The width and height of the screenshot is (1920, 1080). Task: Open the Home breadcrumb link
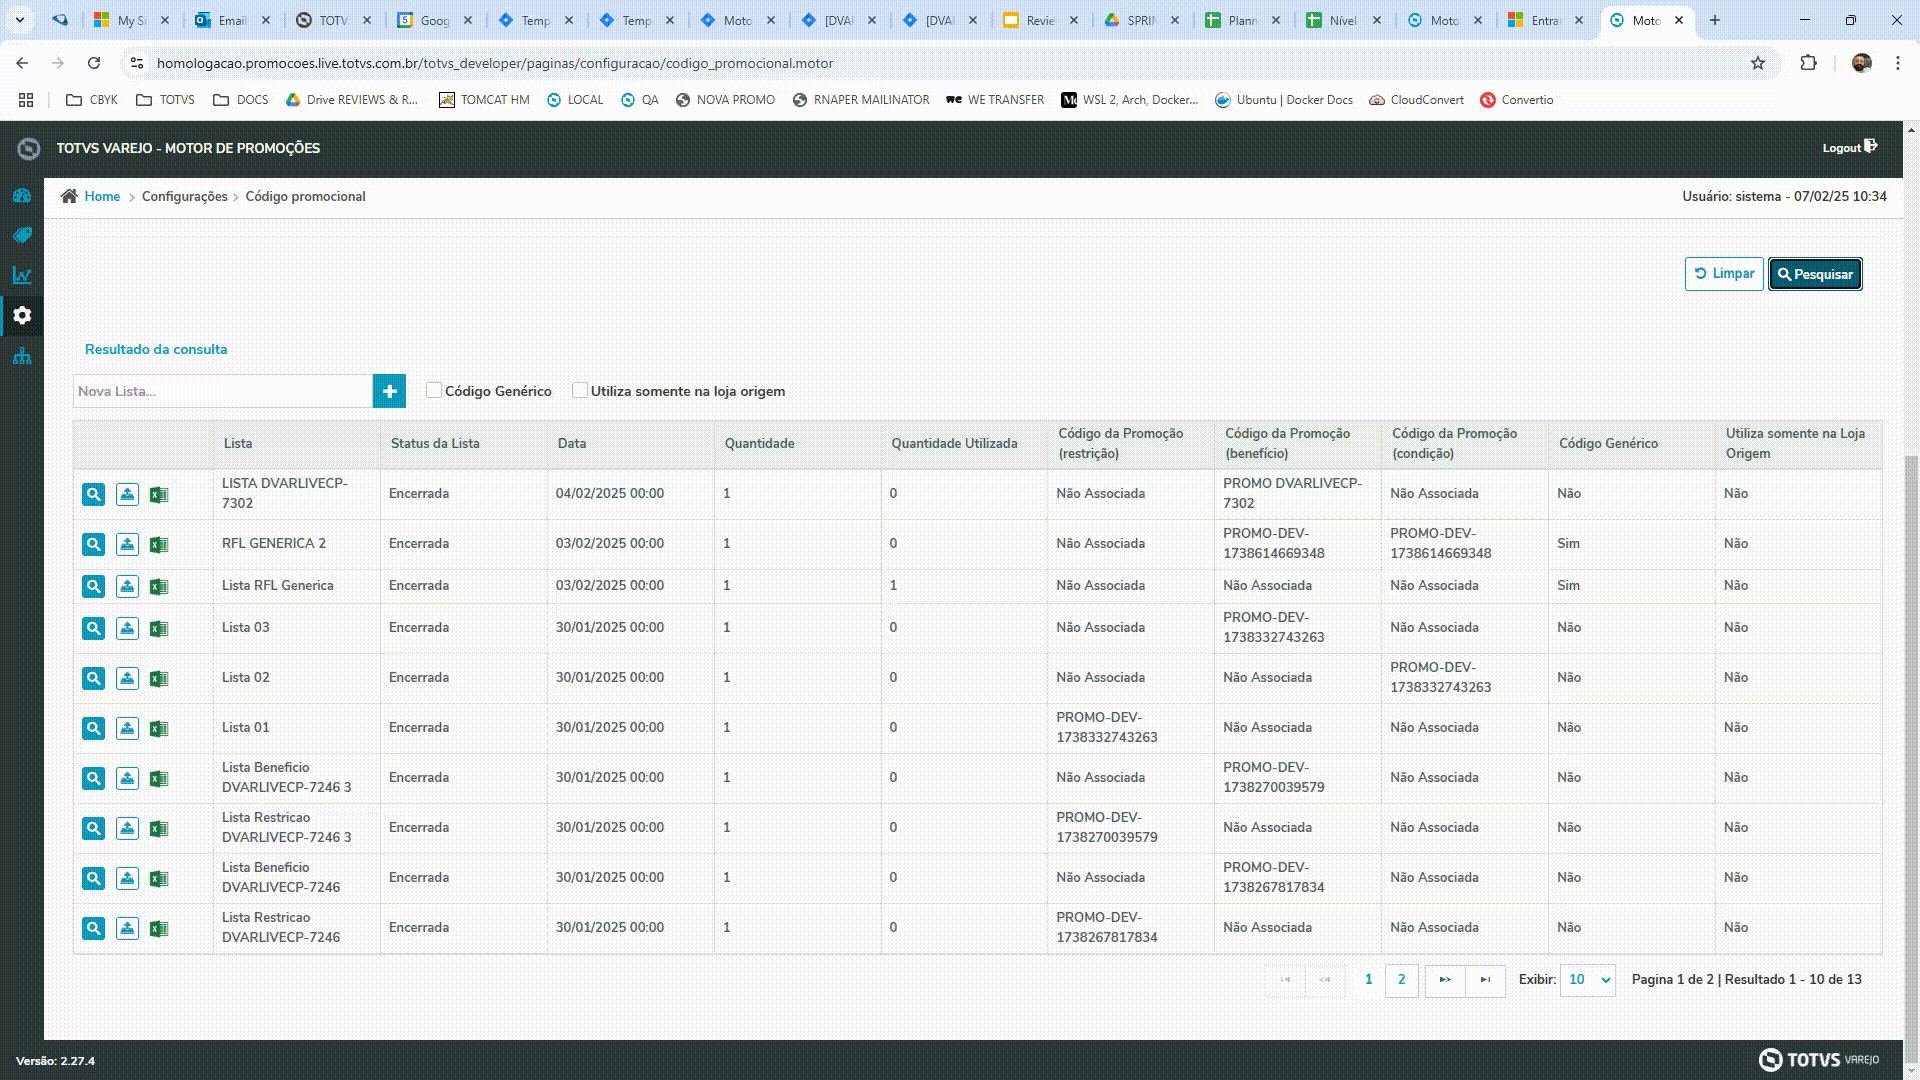(102, 196)
